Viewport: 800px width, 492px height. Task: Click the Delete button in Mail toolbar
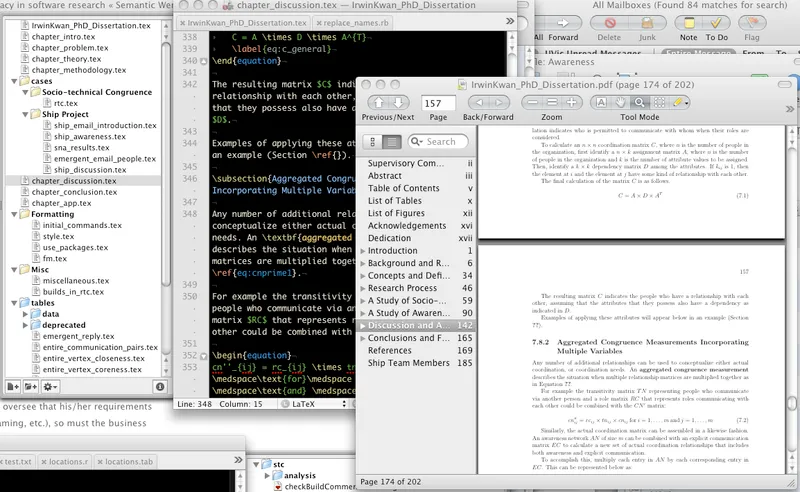point(609,23)
